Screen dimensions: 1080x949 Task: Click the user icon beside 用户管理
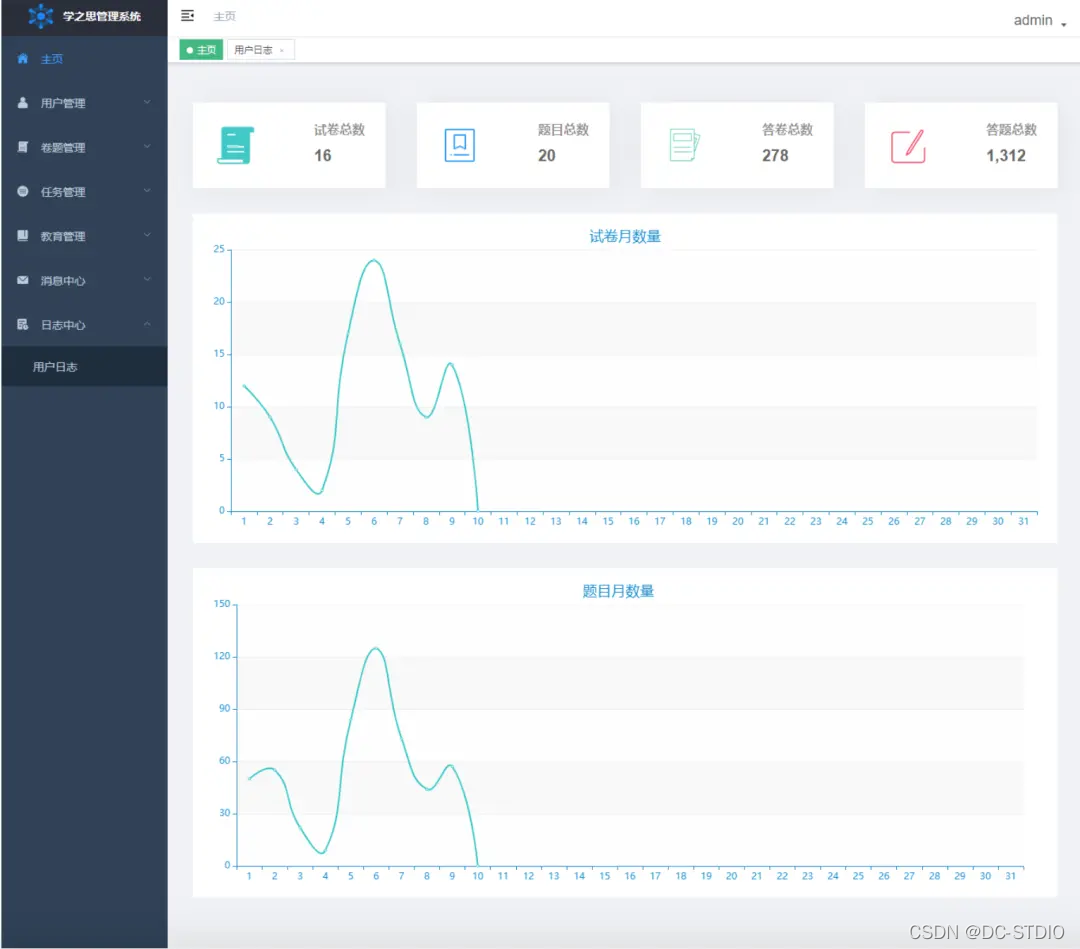click(23, 103)
